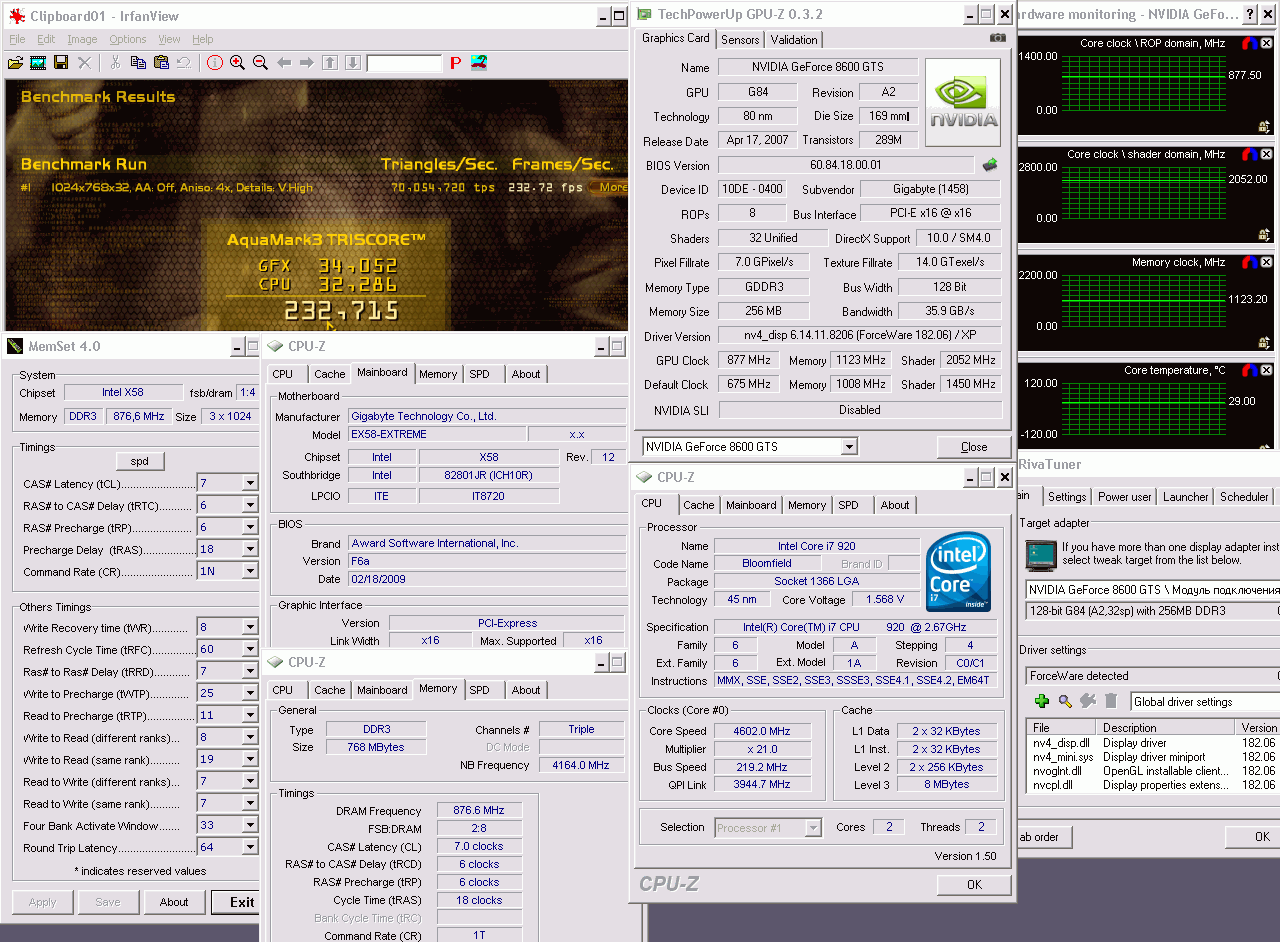
Task: Select the nv4_disp.dll row in RivaTuner file list
Action: [1154, 743]
